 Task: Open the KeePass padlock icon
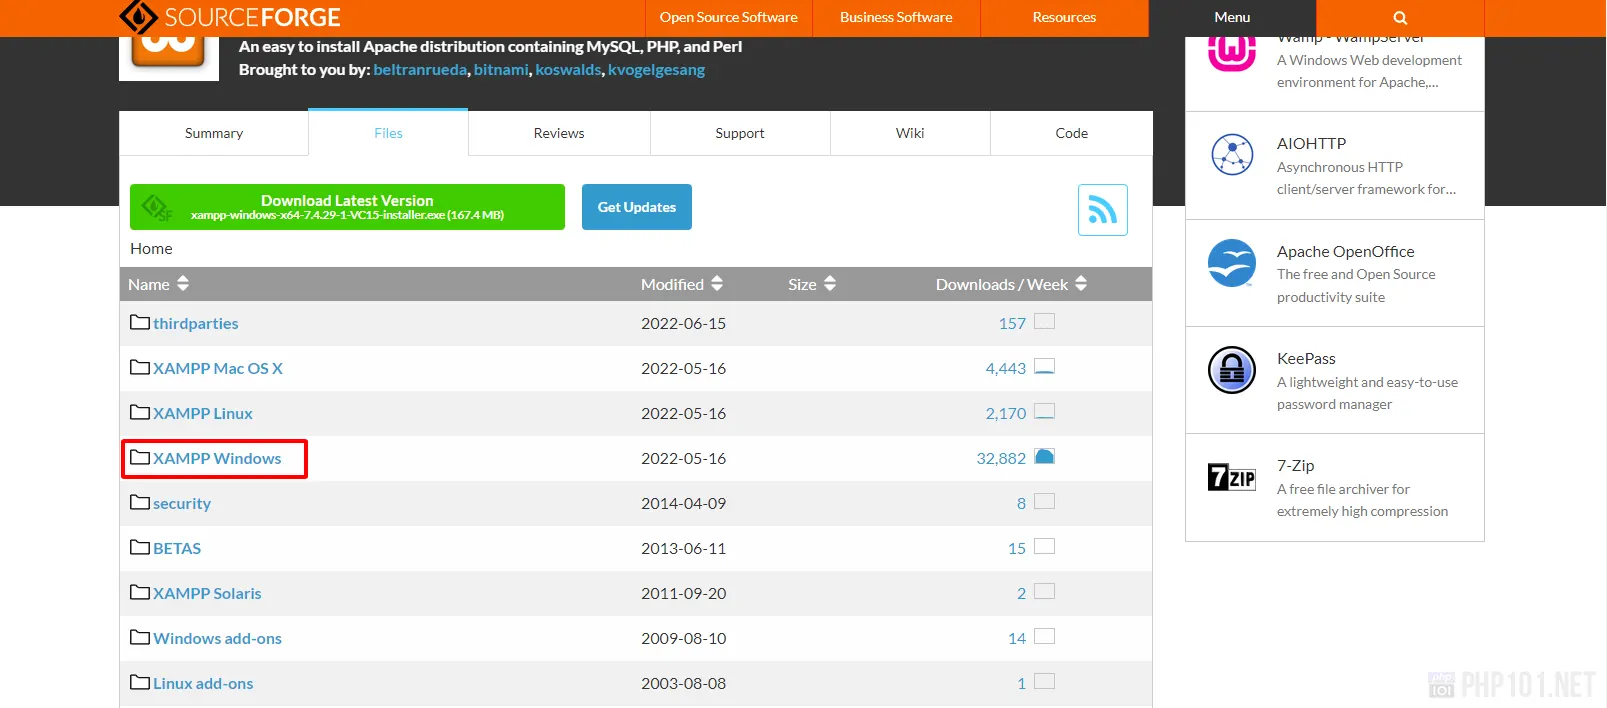(1231, 370)
